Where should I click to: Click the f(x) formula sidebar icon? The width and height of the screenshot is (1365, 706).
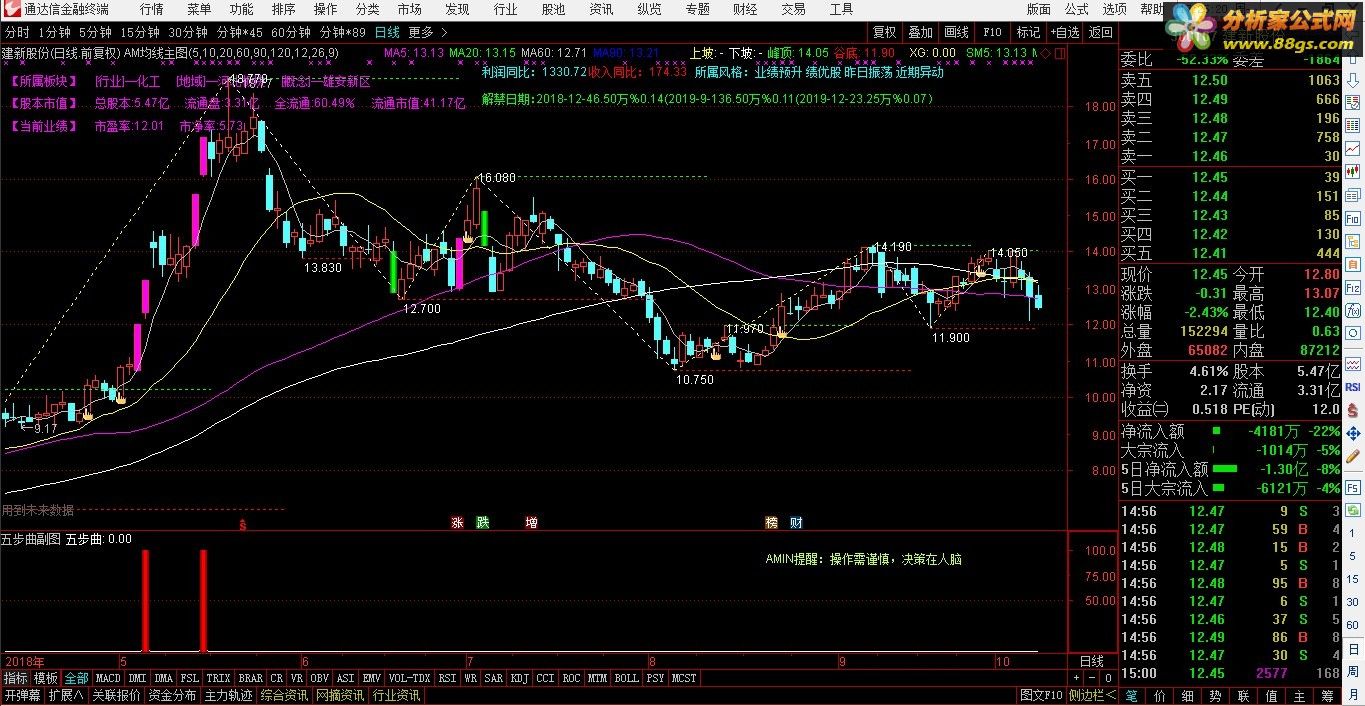[x=1353, y=310]
